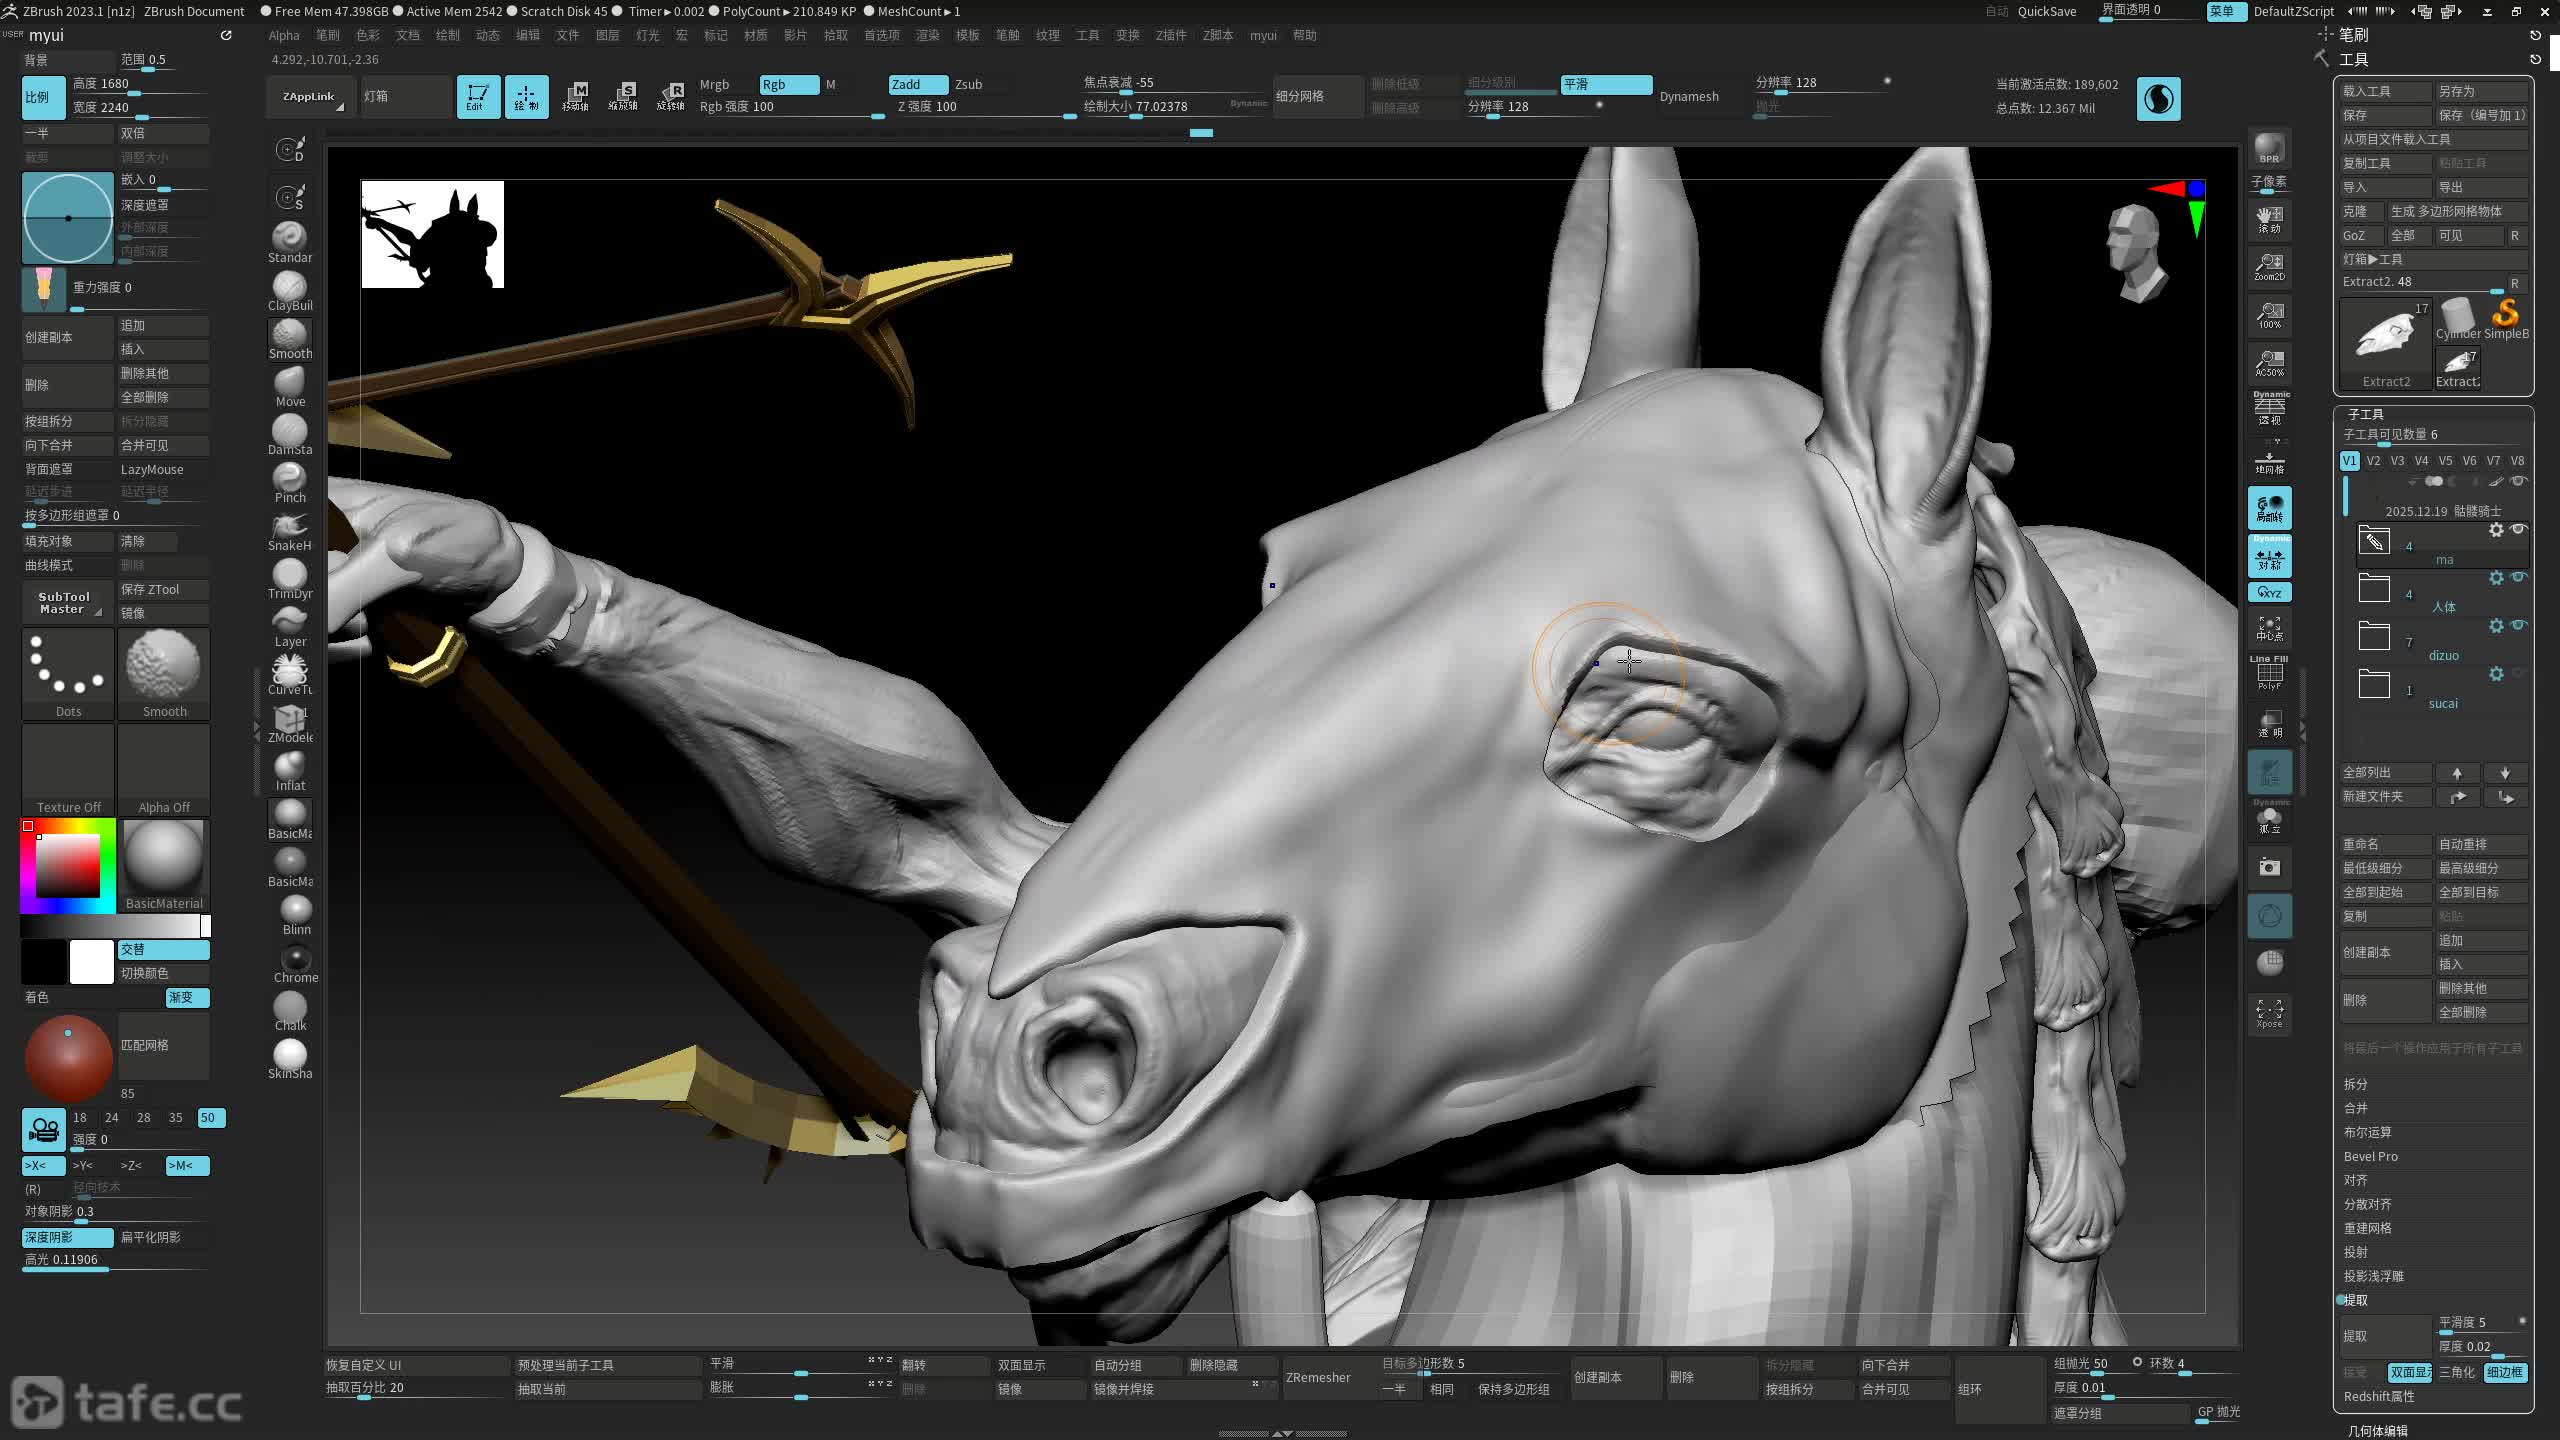The width and height of the screenshot is (2560, 1440).
Task: Expand the Bevel Pro section
Action: pos(2370,1156)
